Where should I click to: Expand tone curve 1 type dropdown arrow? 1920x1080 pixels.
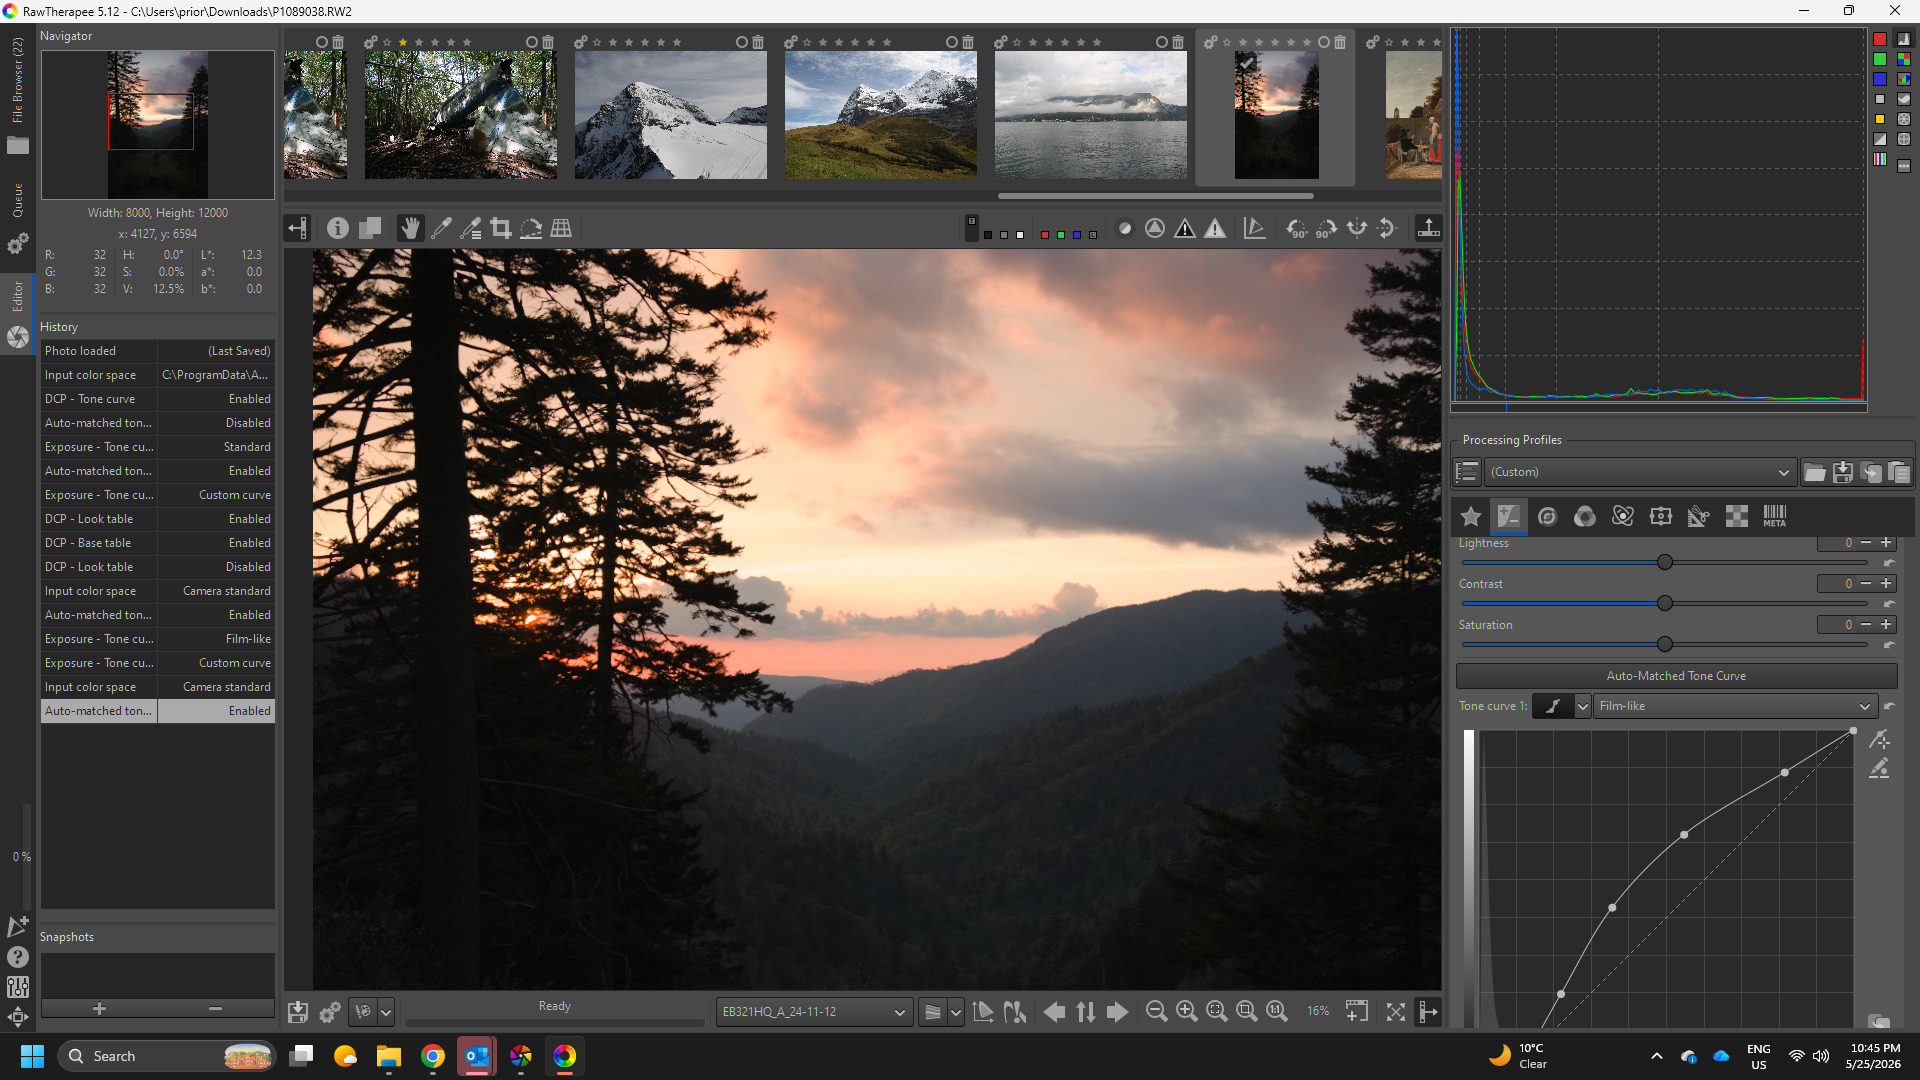tap(1582, 706)
